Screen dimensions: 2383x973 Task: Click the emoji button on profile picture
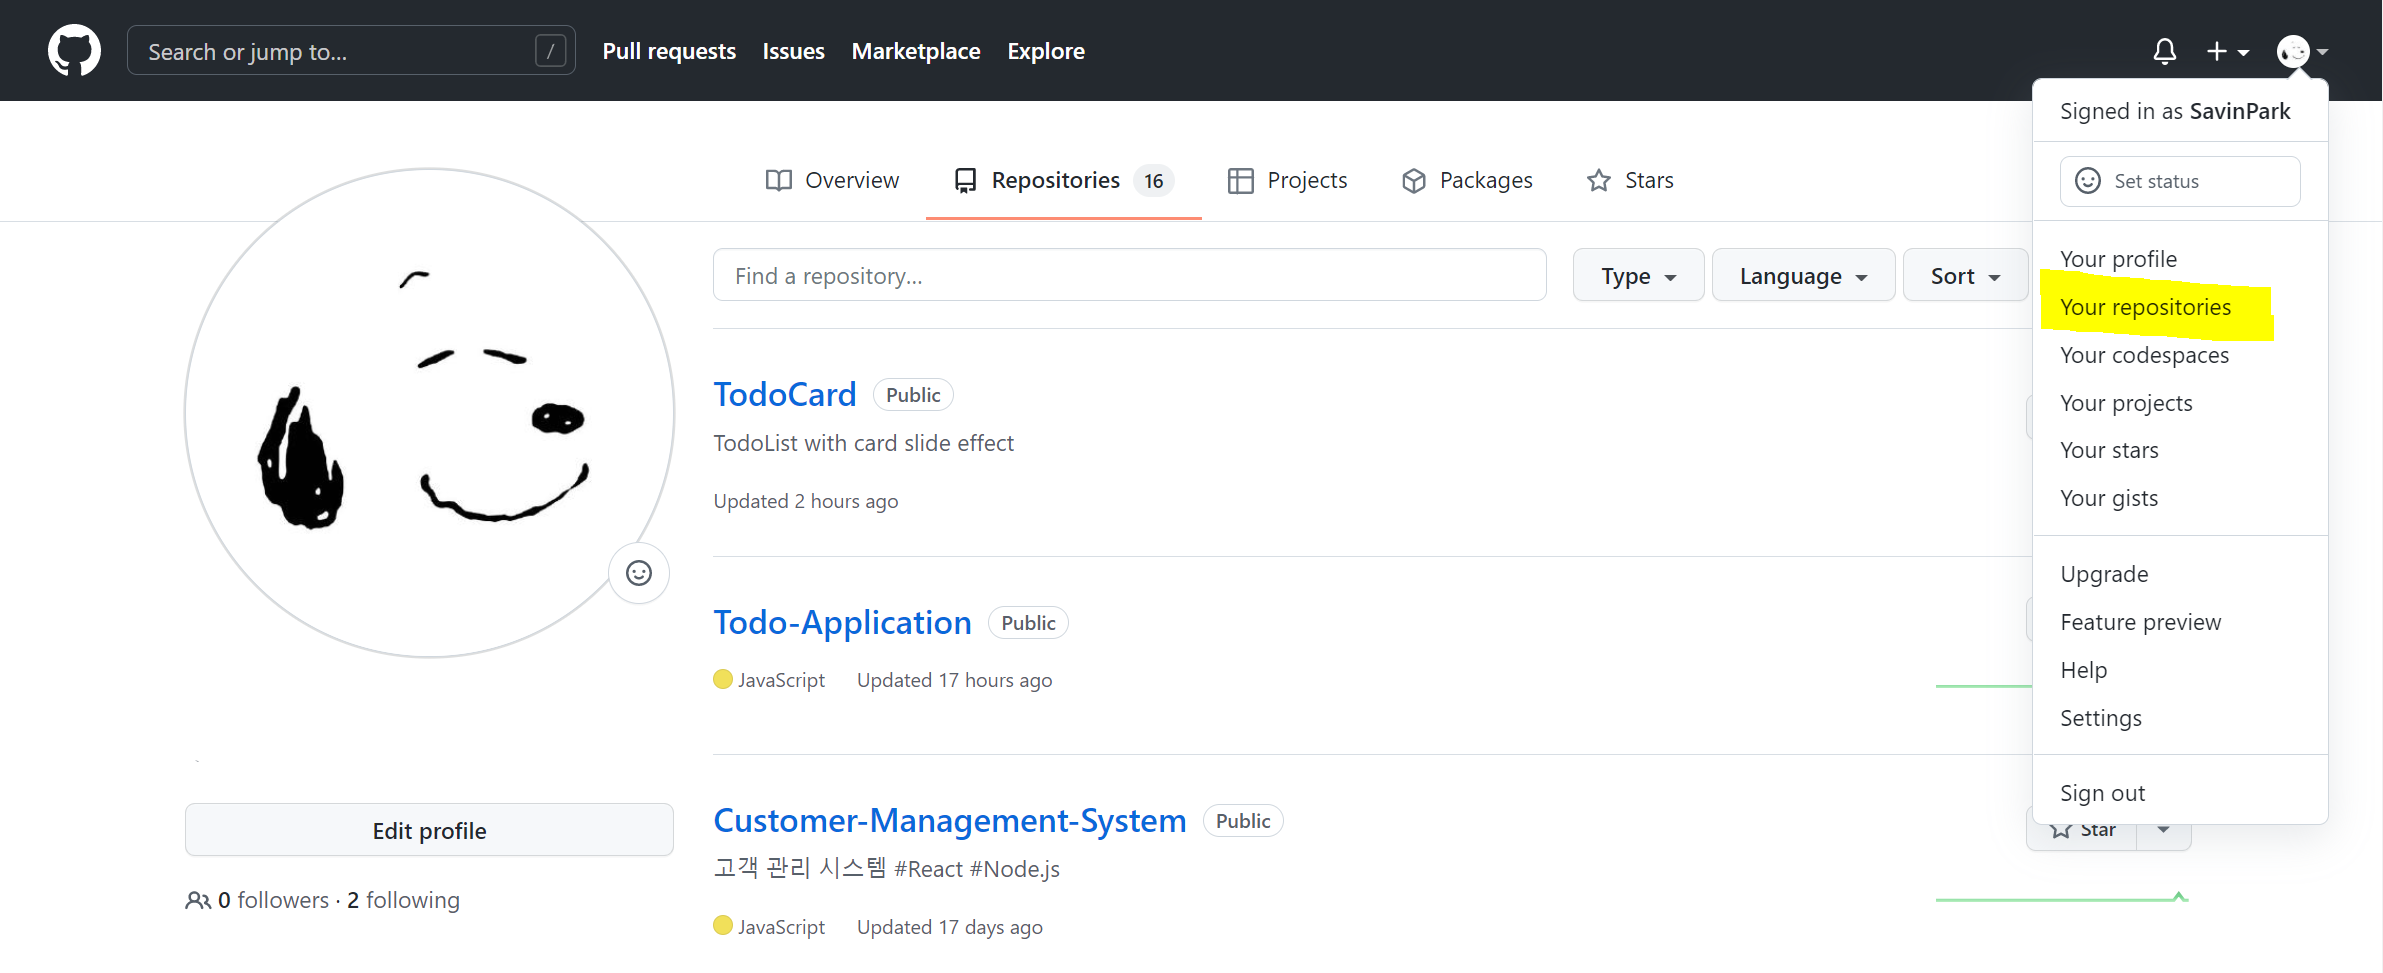point(639,572)
